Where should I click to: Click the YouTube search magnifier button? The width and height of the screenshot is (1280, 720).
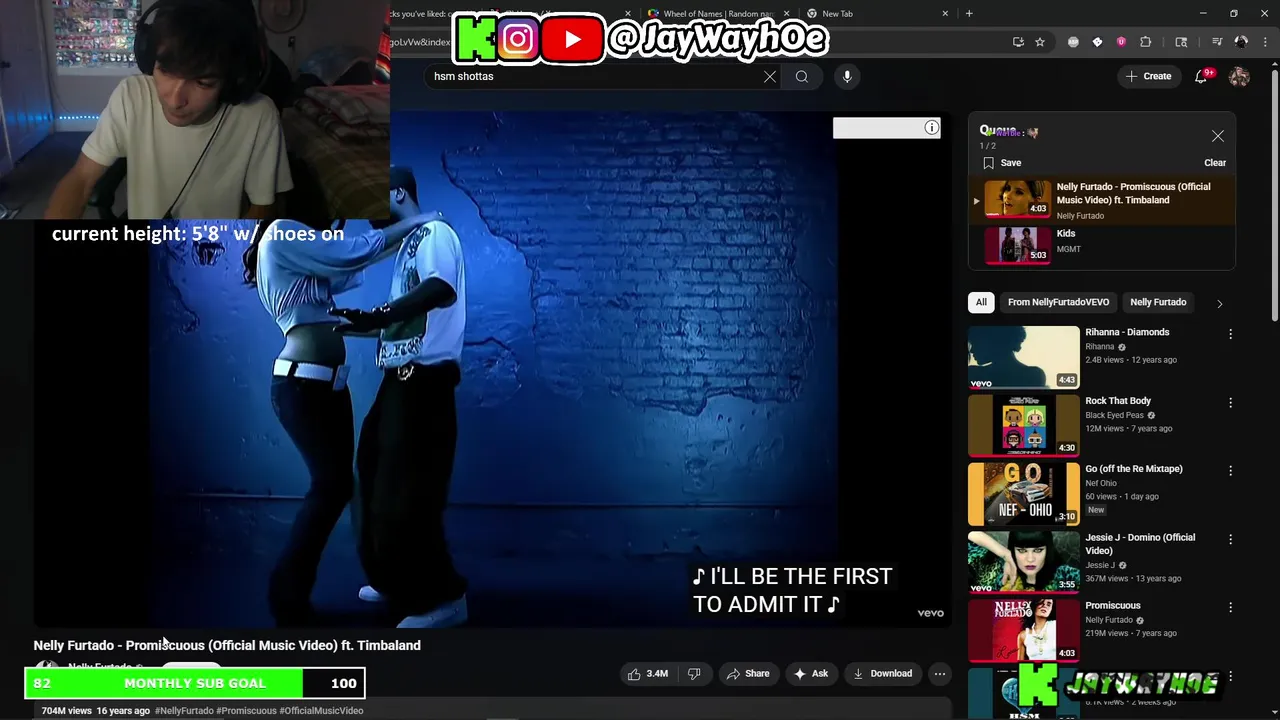click(802, 76)
